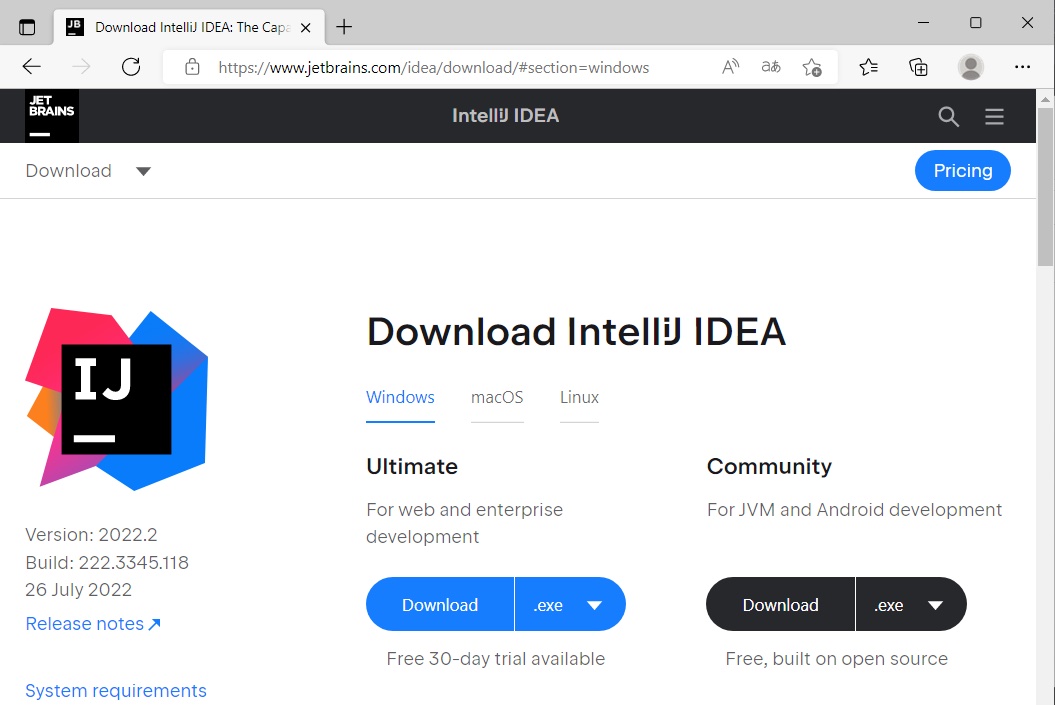Download the Ultimate edition
Screen dimensions: 1055x705
coord(440,605)
